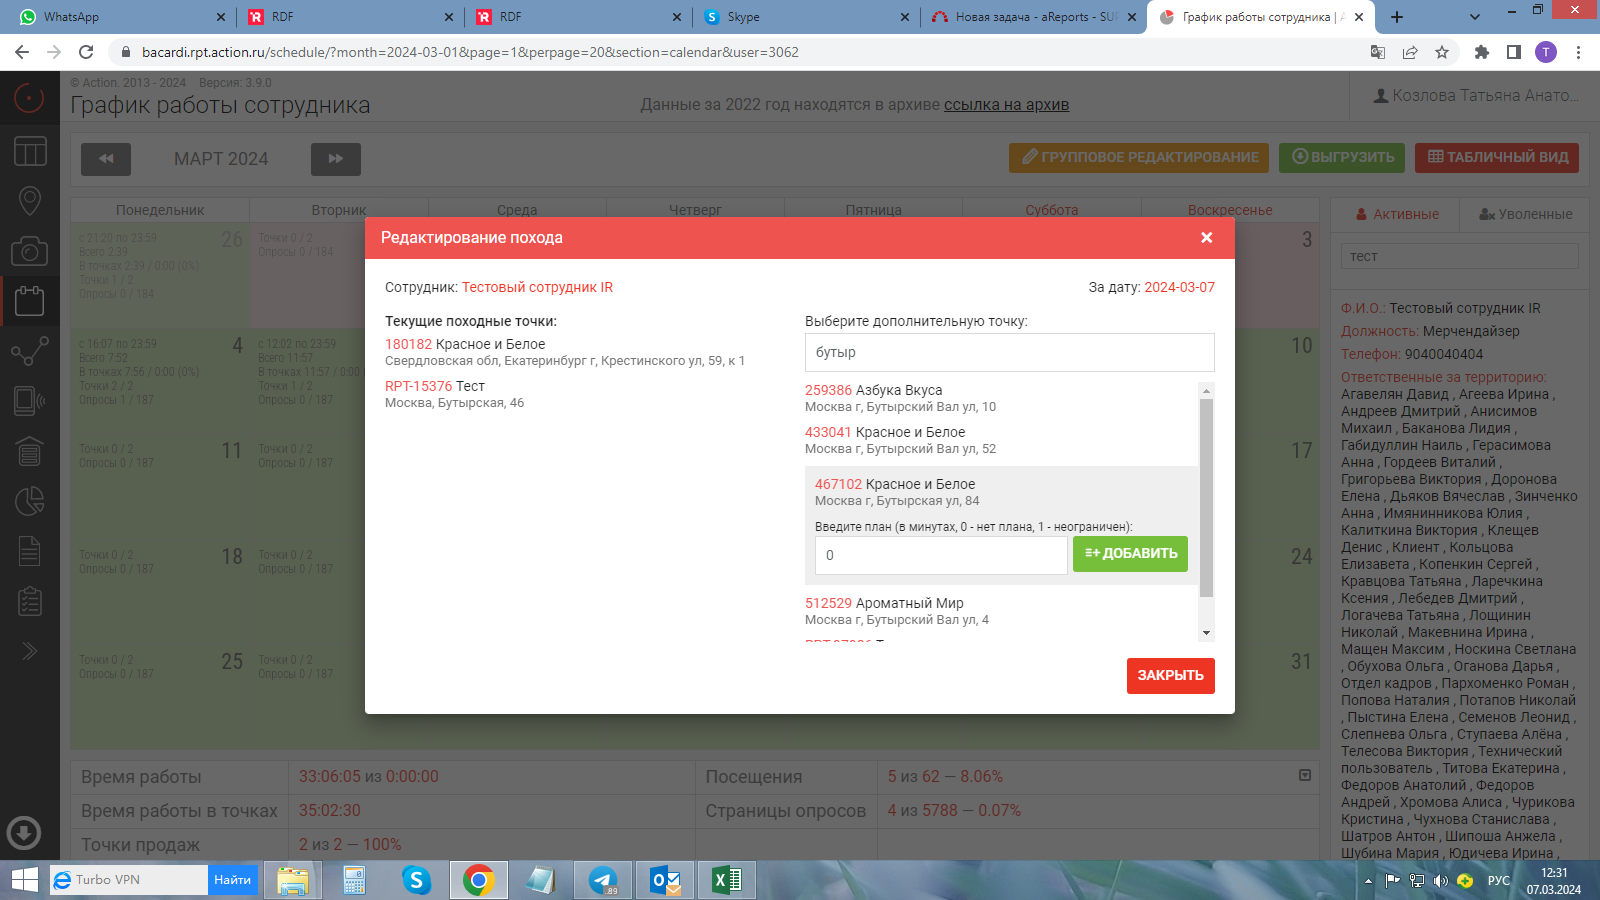Go to the next month
This screenshot has height=900, width=1600.
tap(336, 159)
